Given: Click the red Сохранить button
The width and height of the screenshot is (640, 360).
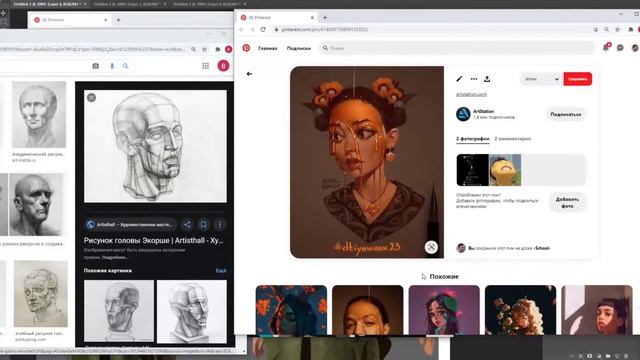Looking at the screenshot, I should (578, 79).
